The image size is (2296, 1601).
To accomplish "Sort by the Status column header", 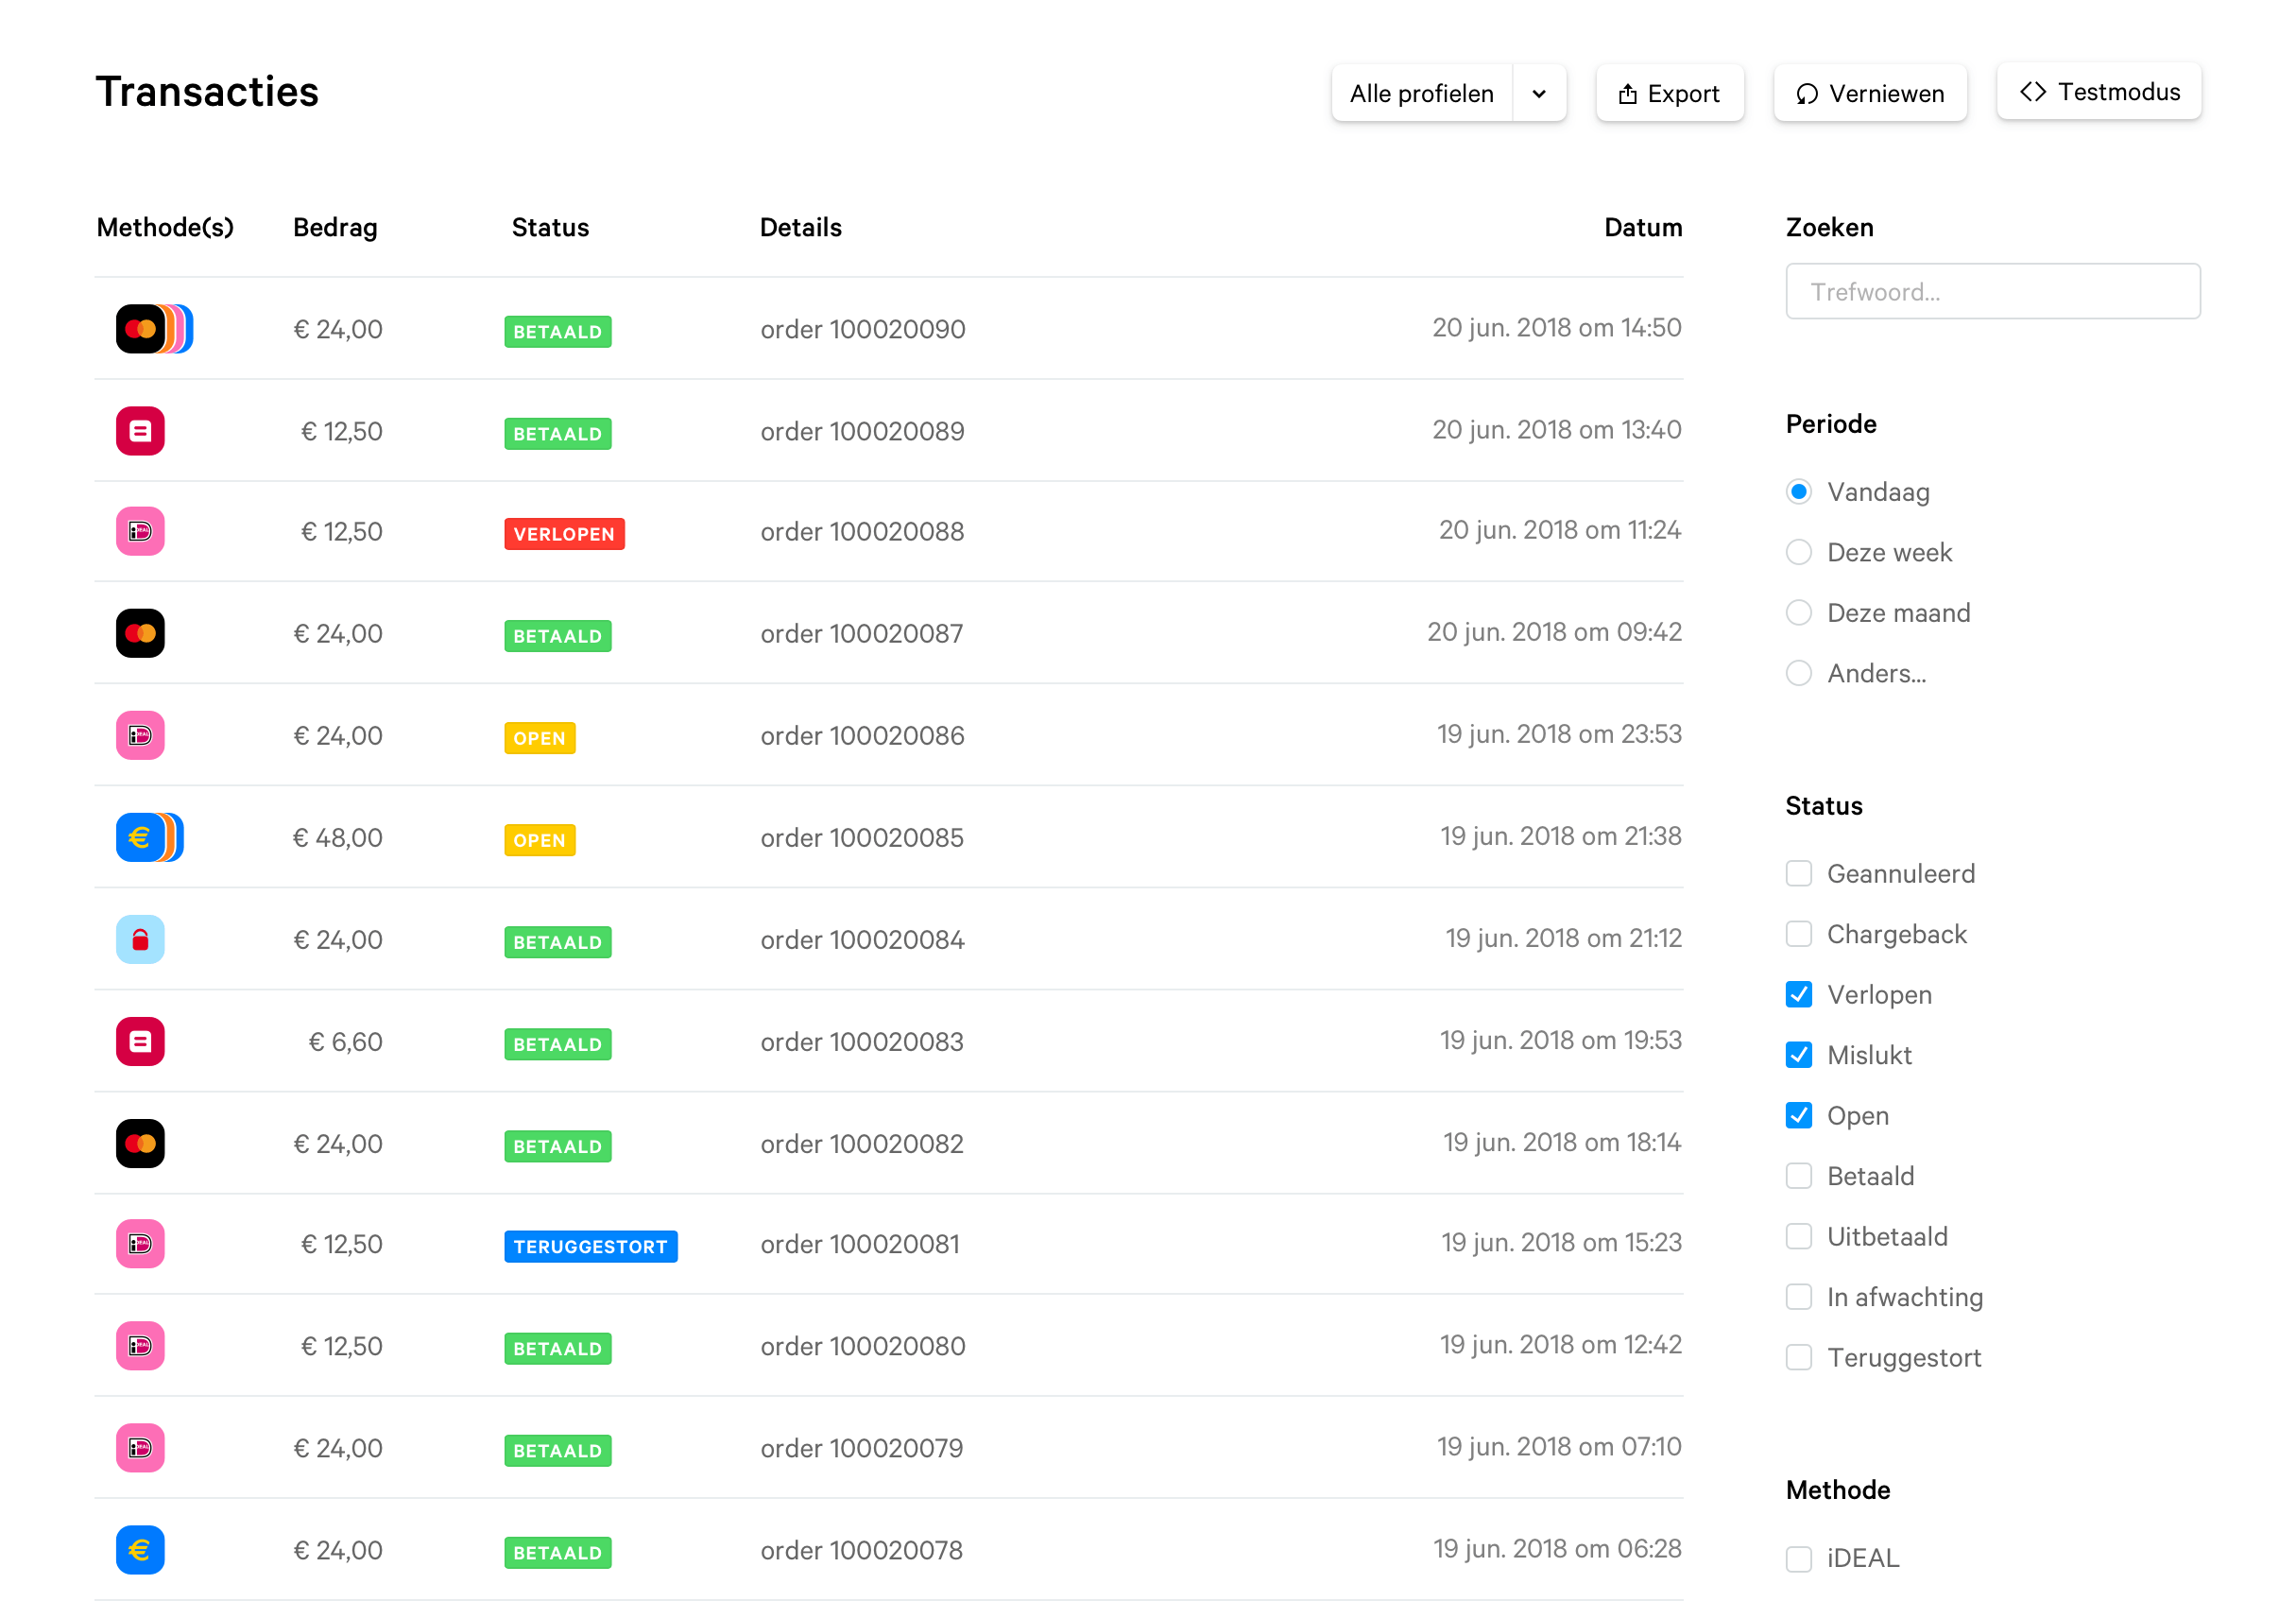I will 550,227.
